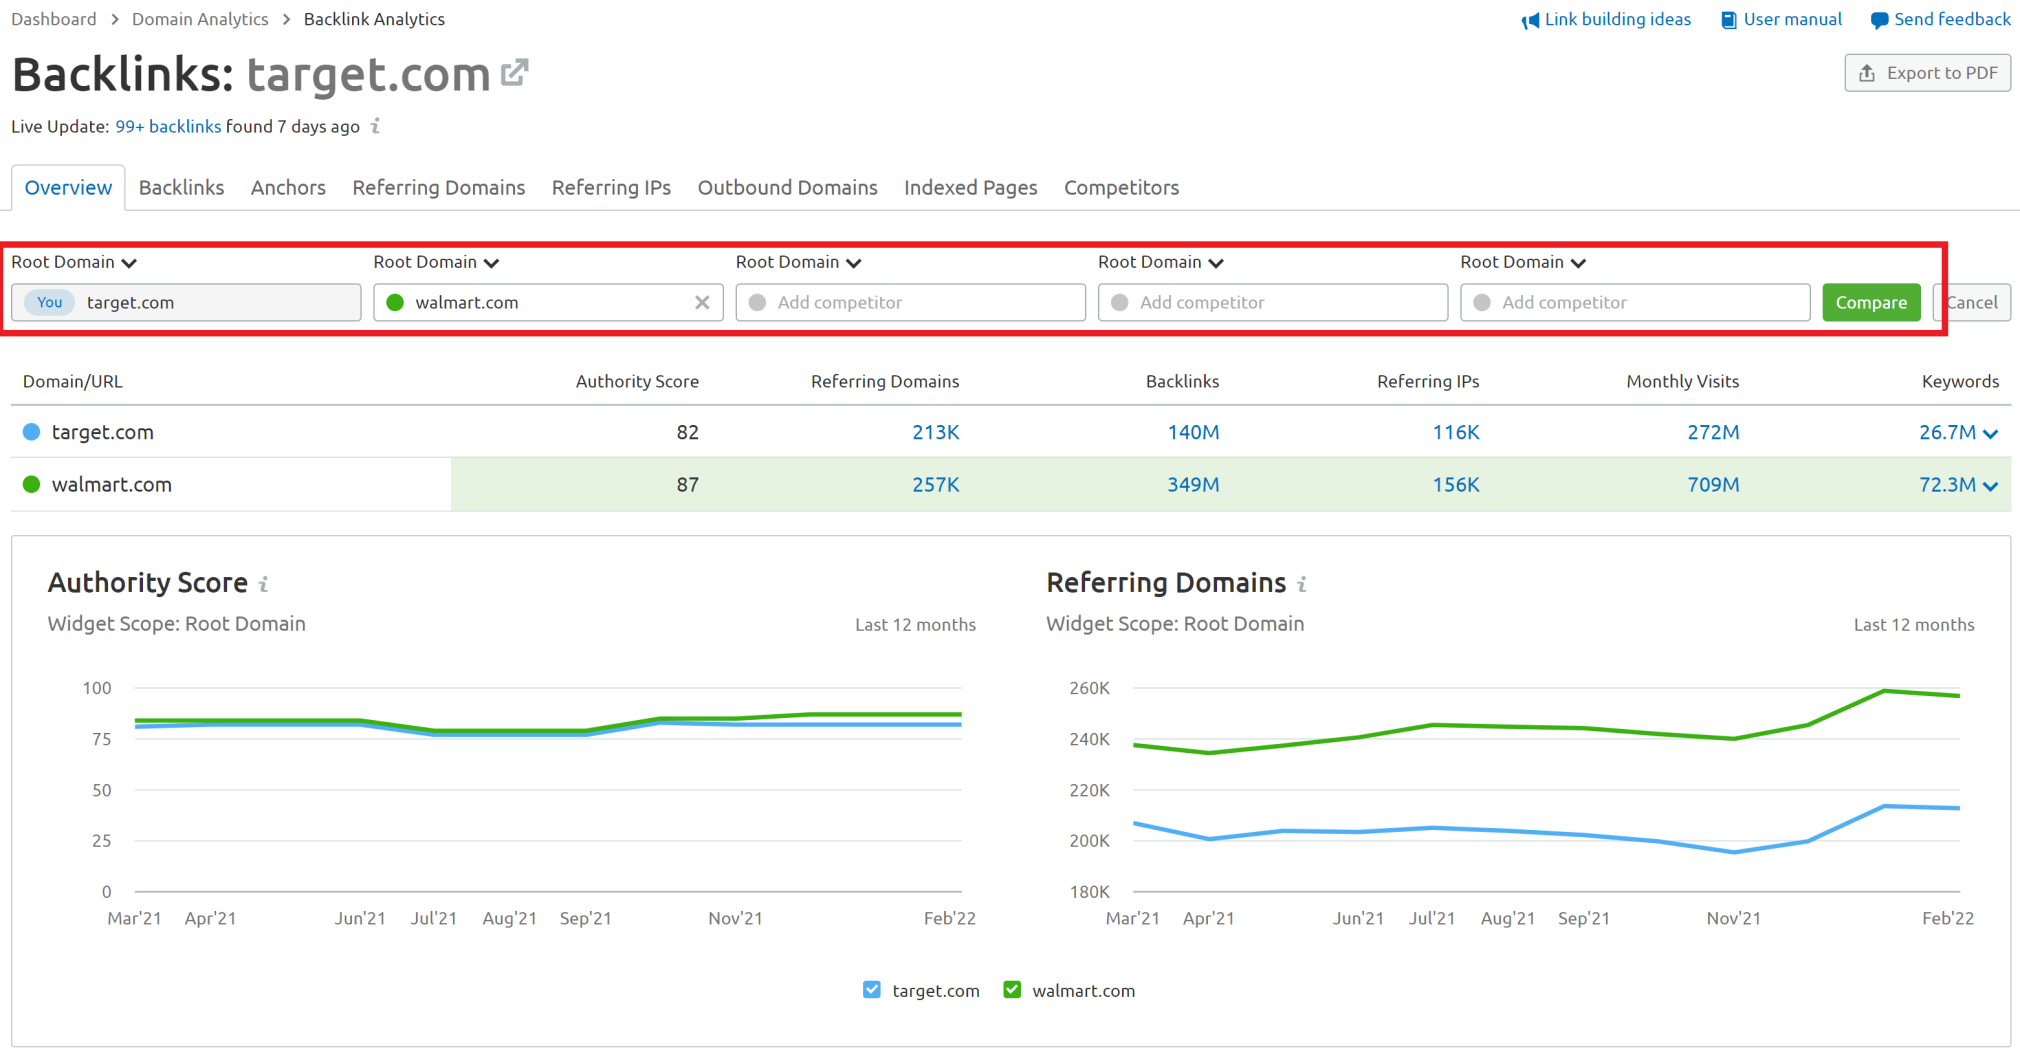
Task: Expand the 72.3M keywords chevron for walmart.com
Action: tap(1990, 485)
